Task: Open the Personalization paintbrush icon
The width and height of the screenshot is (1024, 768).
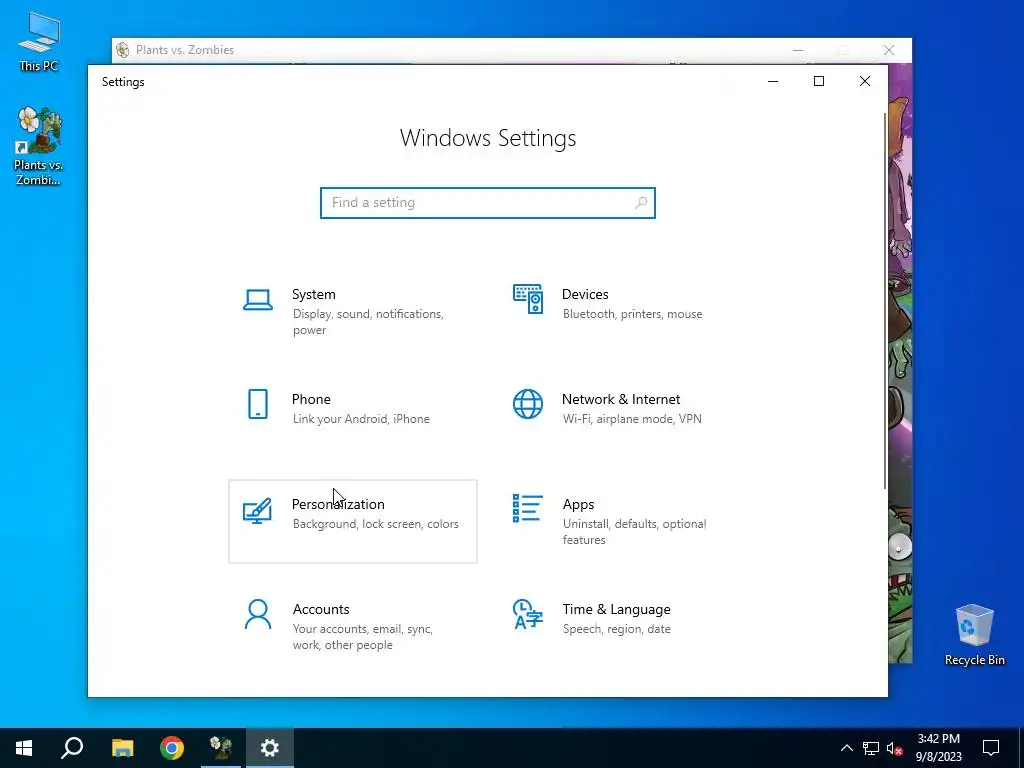Action: (x=257, y=511)
